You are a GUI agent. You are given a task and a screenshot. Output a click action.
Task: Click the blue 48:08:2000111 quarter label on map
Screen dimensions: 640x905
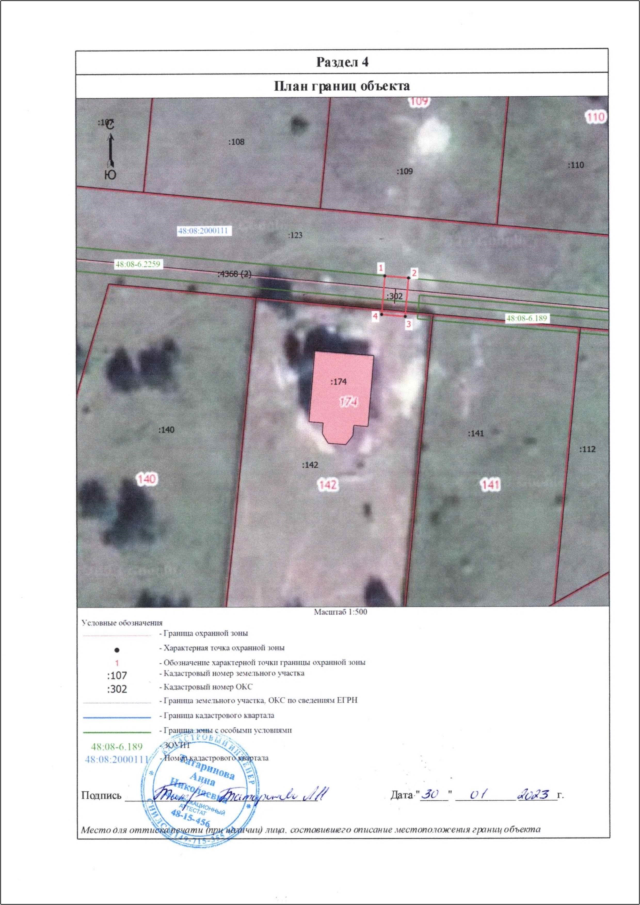pyautogui.click(x=203, y=230)
